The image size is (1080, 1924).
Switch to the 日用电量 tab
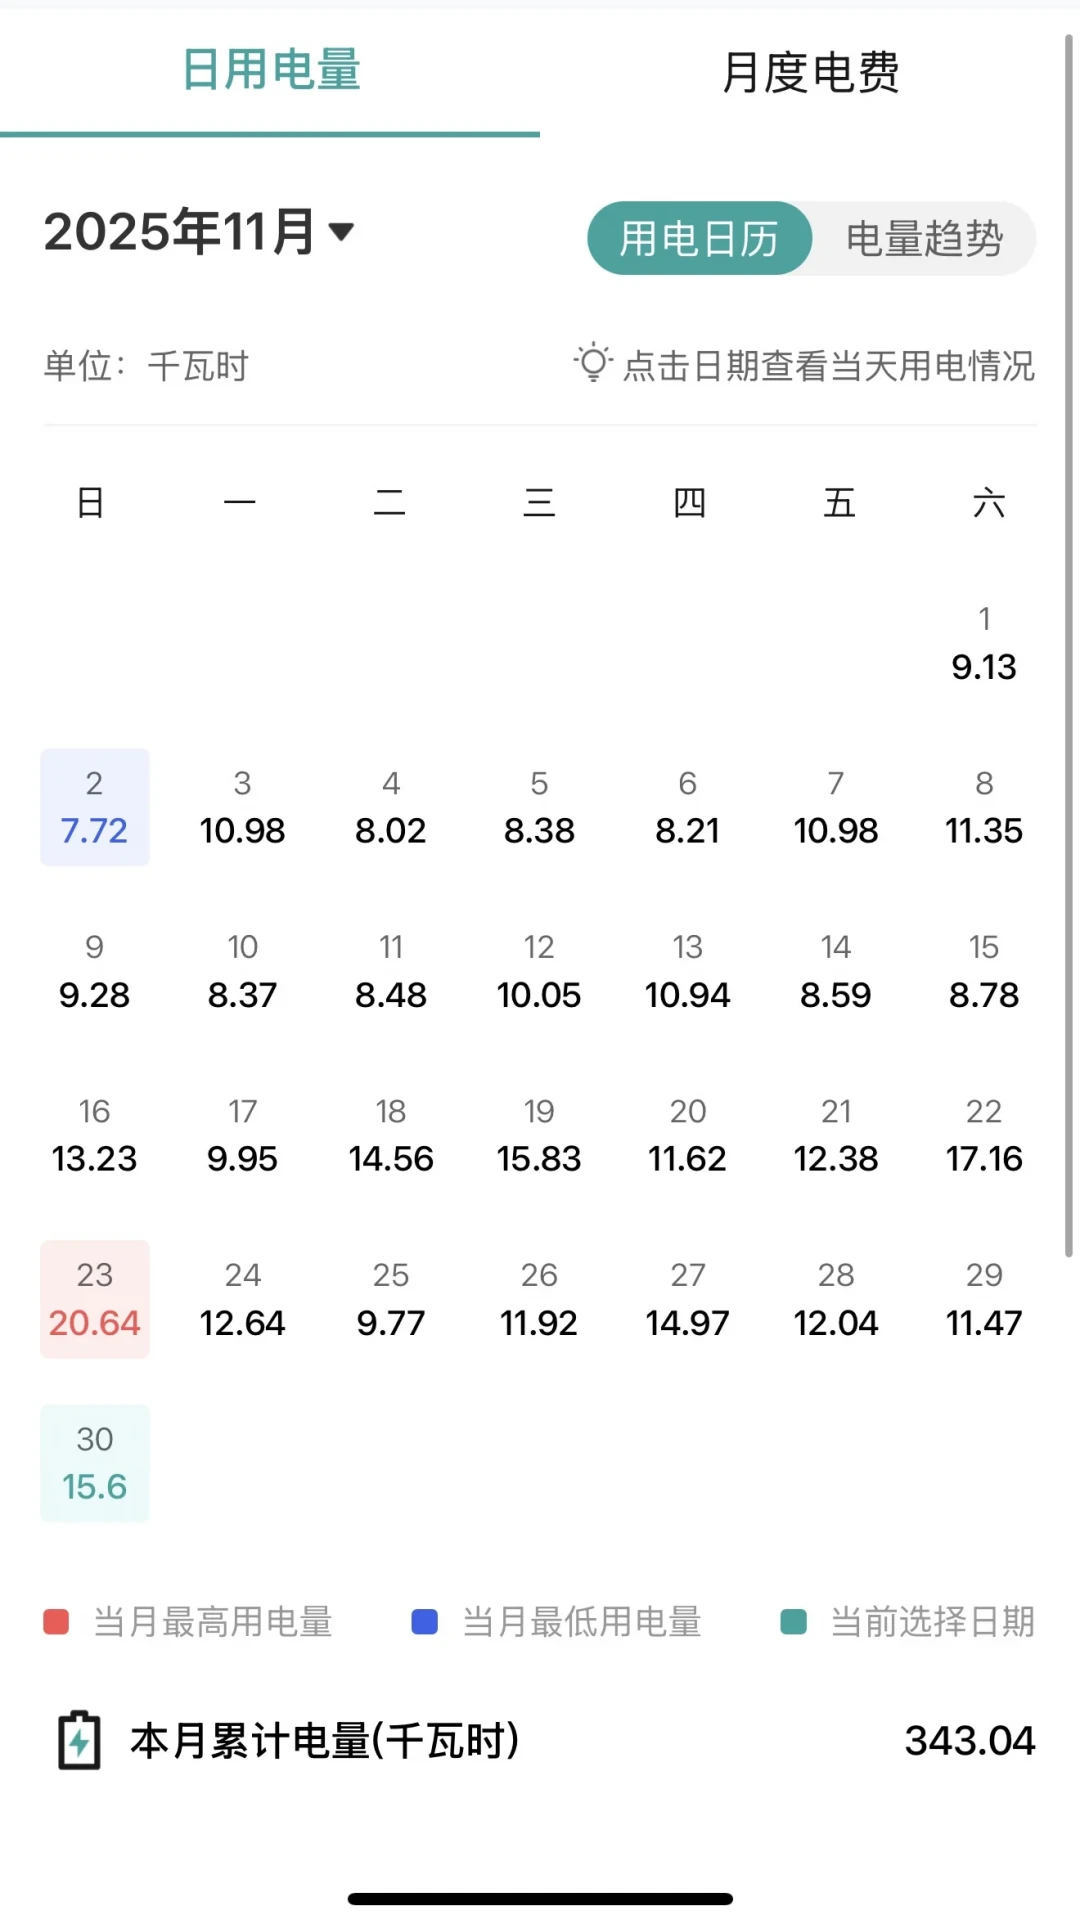(271, 70)
